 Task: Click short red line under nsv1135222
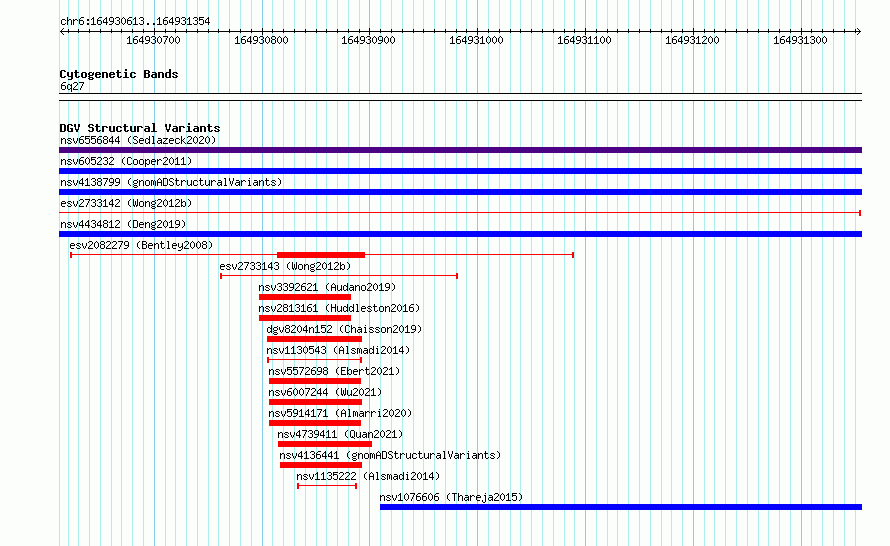[327, 486]
